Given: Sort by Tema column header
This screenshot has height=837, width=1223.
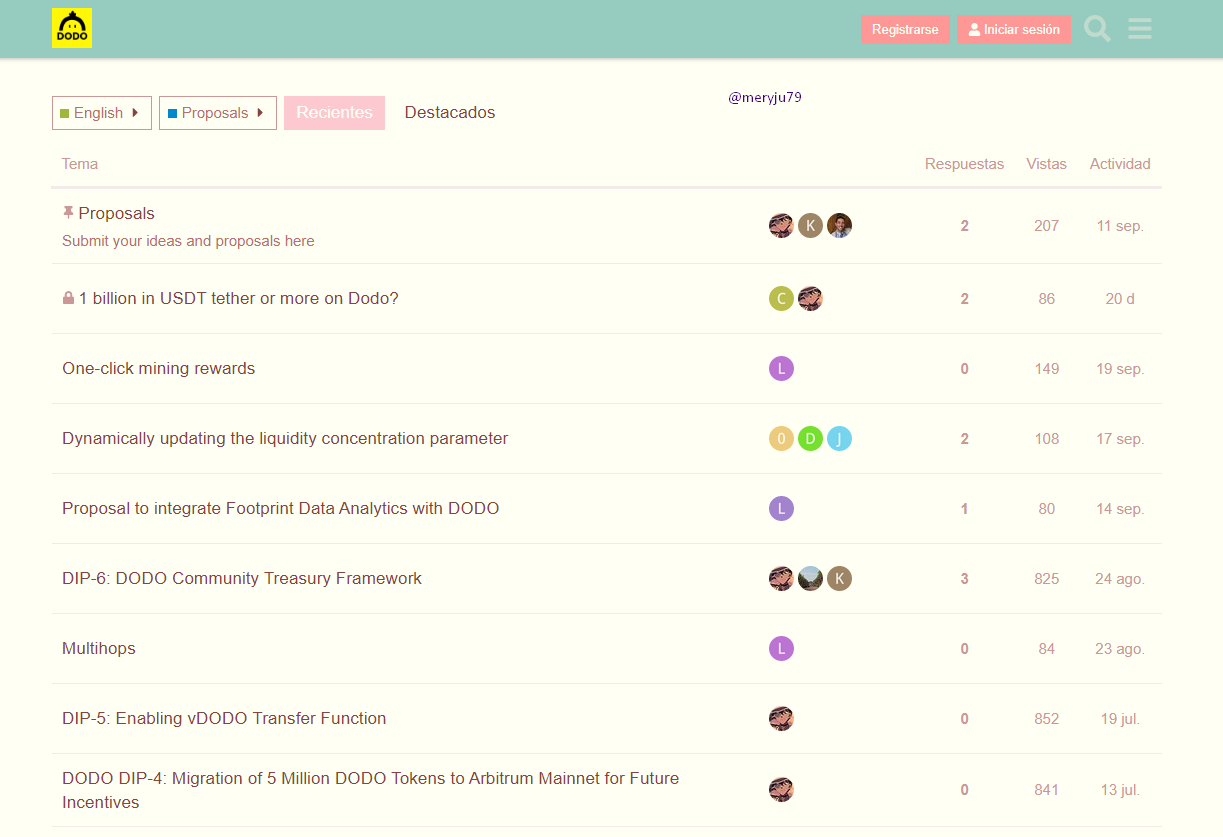Looking at the screenshot, I should 80,164.
